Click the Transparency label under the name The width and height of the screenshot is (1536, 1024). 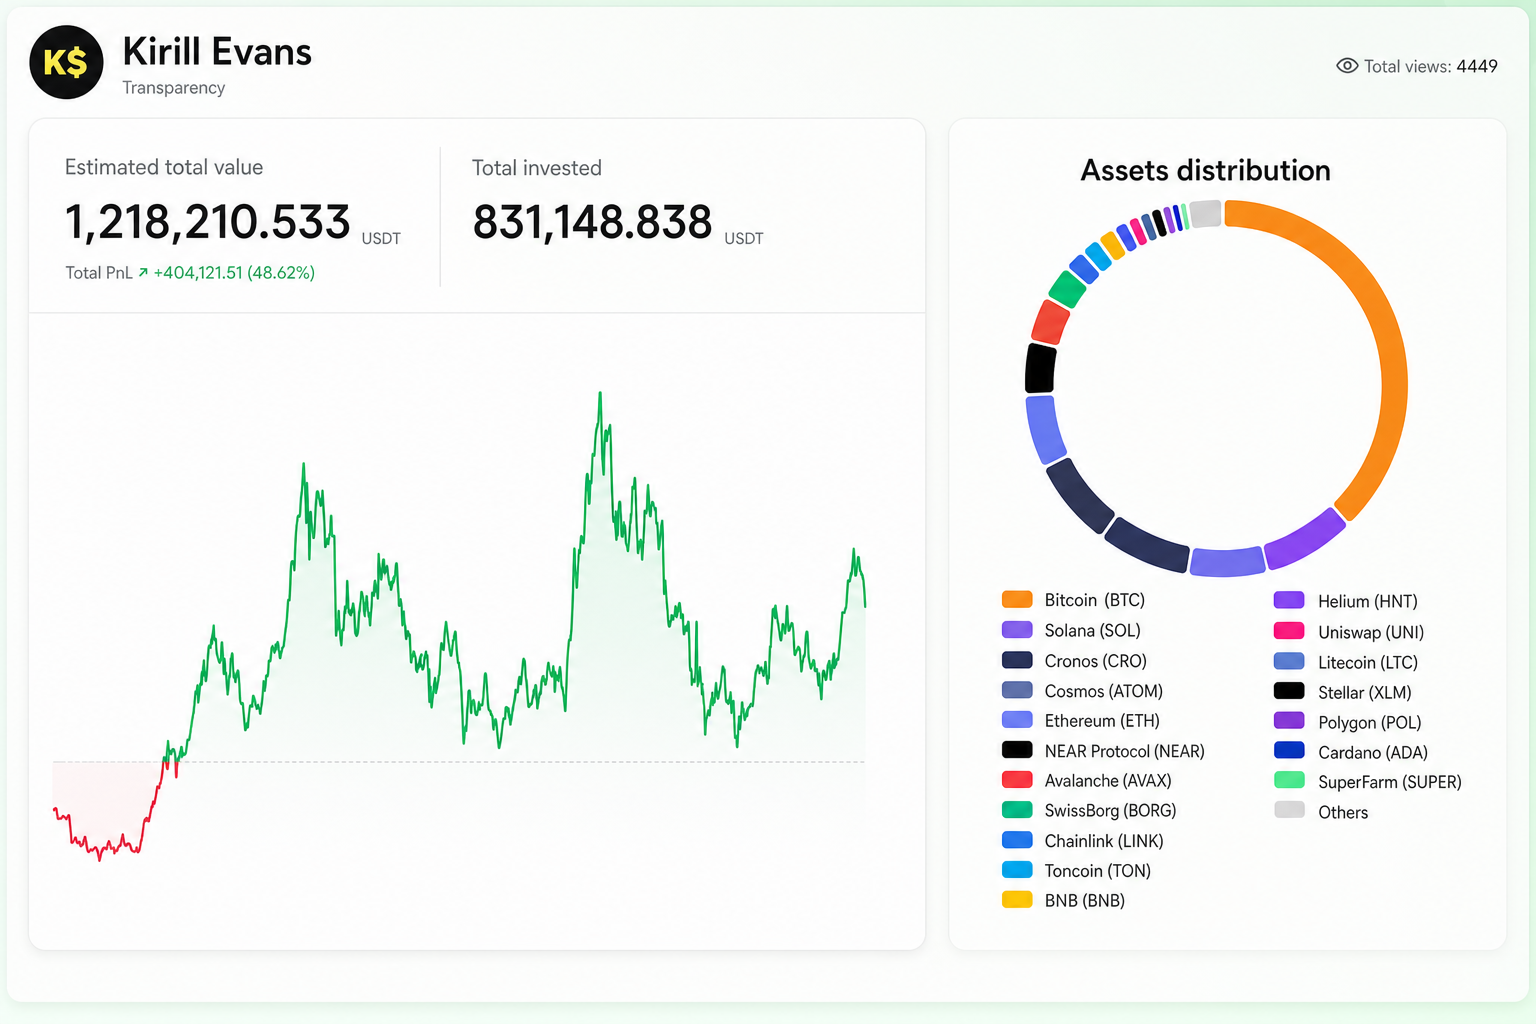coord(174,88)
